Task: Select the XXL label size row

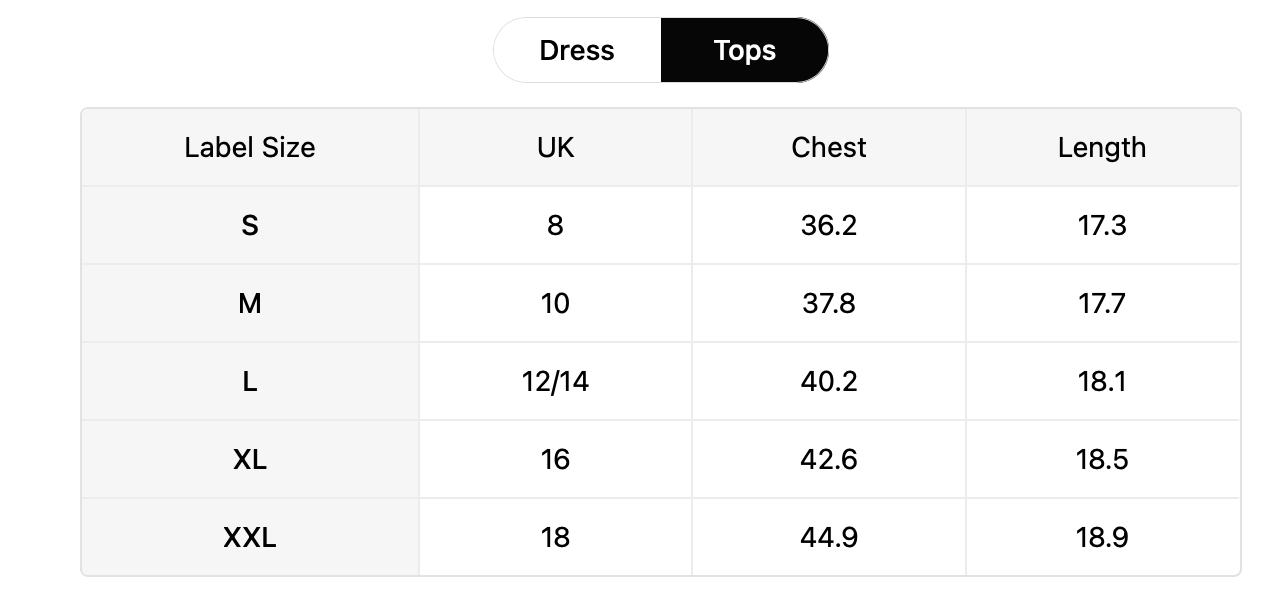Action: (660, 537)
